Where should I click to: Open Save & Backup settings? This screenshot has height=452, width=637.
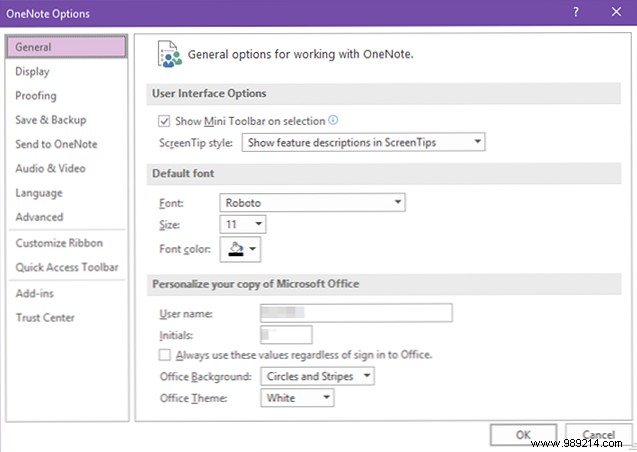tap(66, 120)
